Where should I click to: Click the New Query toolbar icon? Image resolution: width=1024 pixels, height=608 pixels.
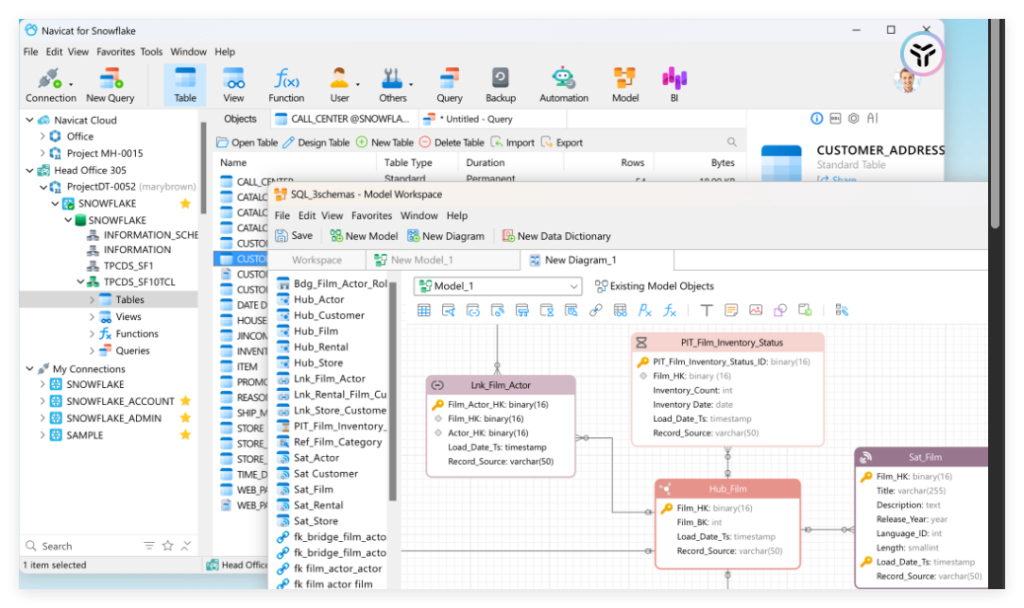coord(110,86)
